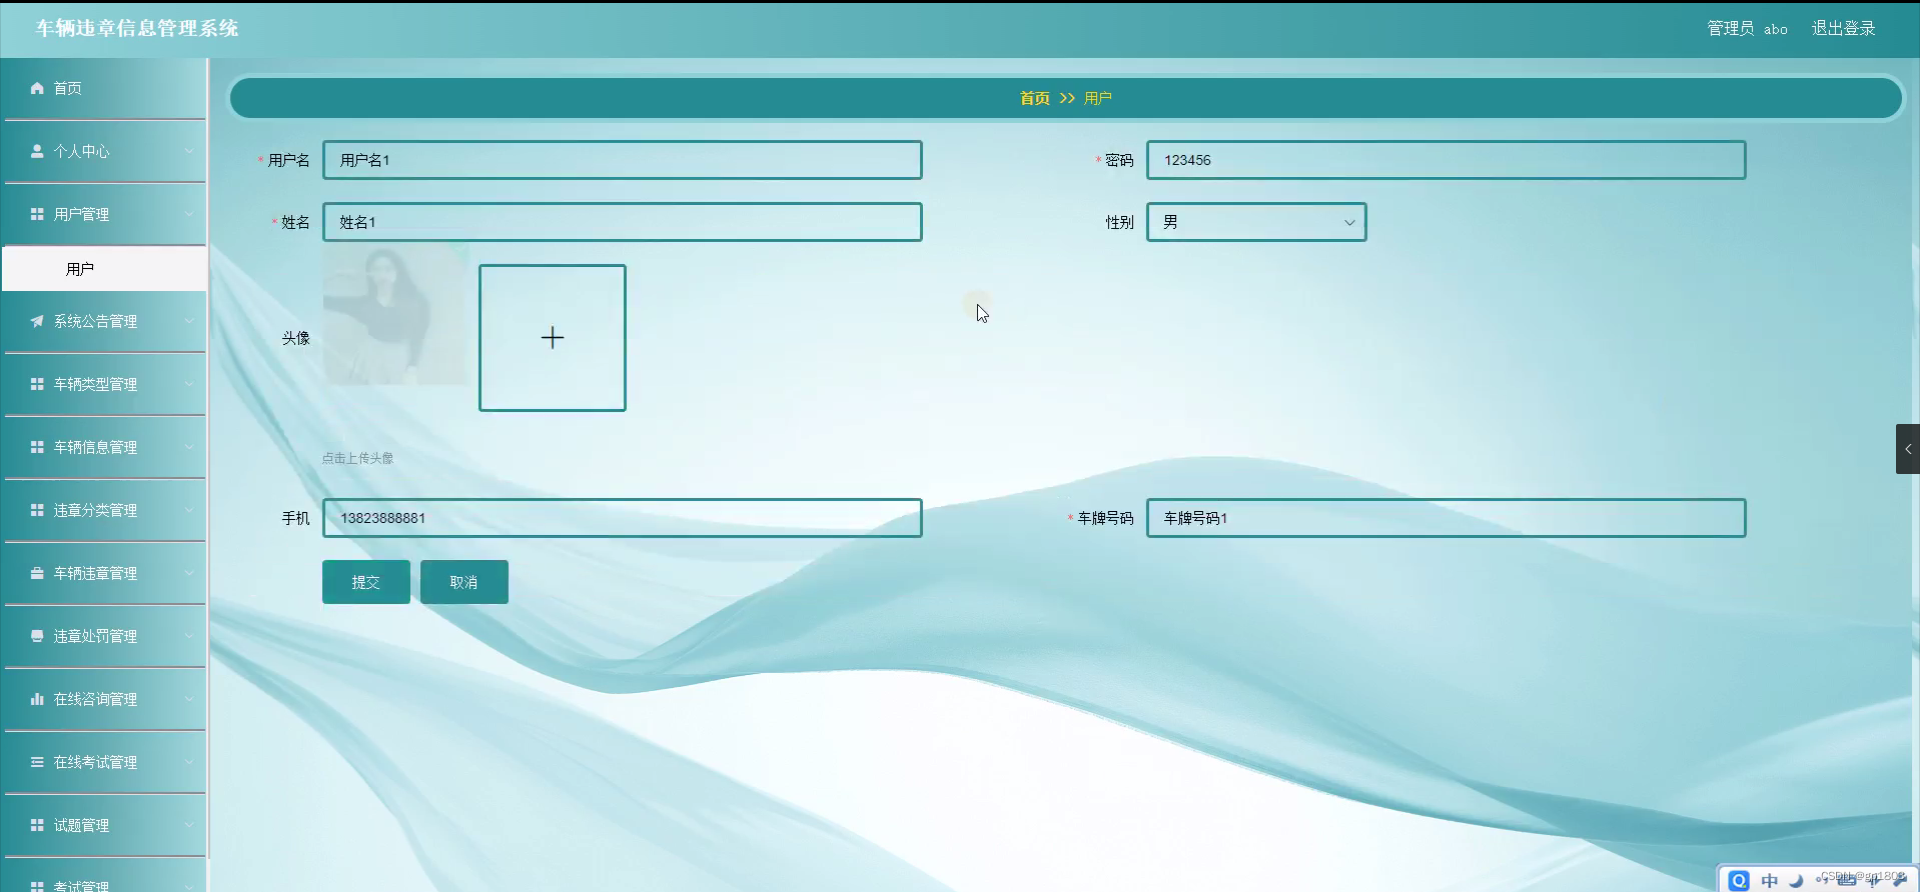Collapse the 用户管理 menu chevron
The height and width of the screenshot is (892, 1920).
(x=189, y=214)
